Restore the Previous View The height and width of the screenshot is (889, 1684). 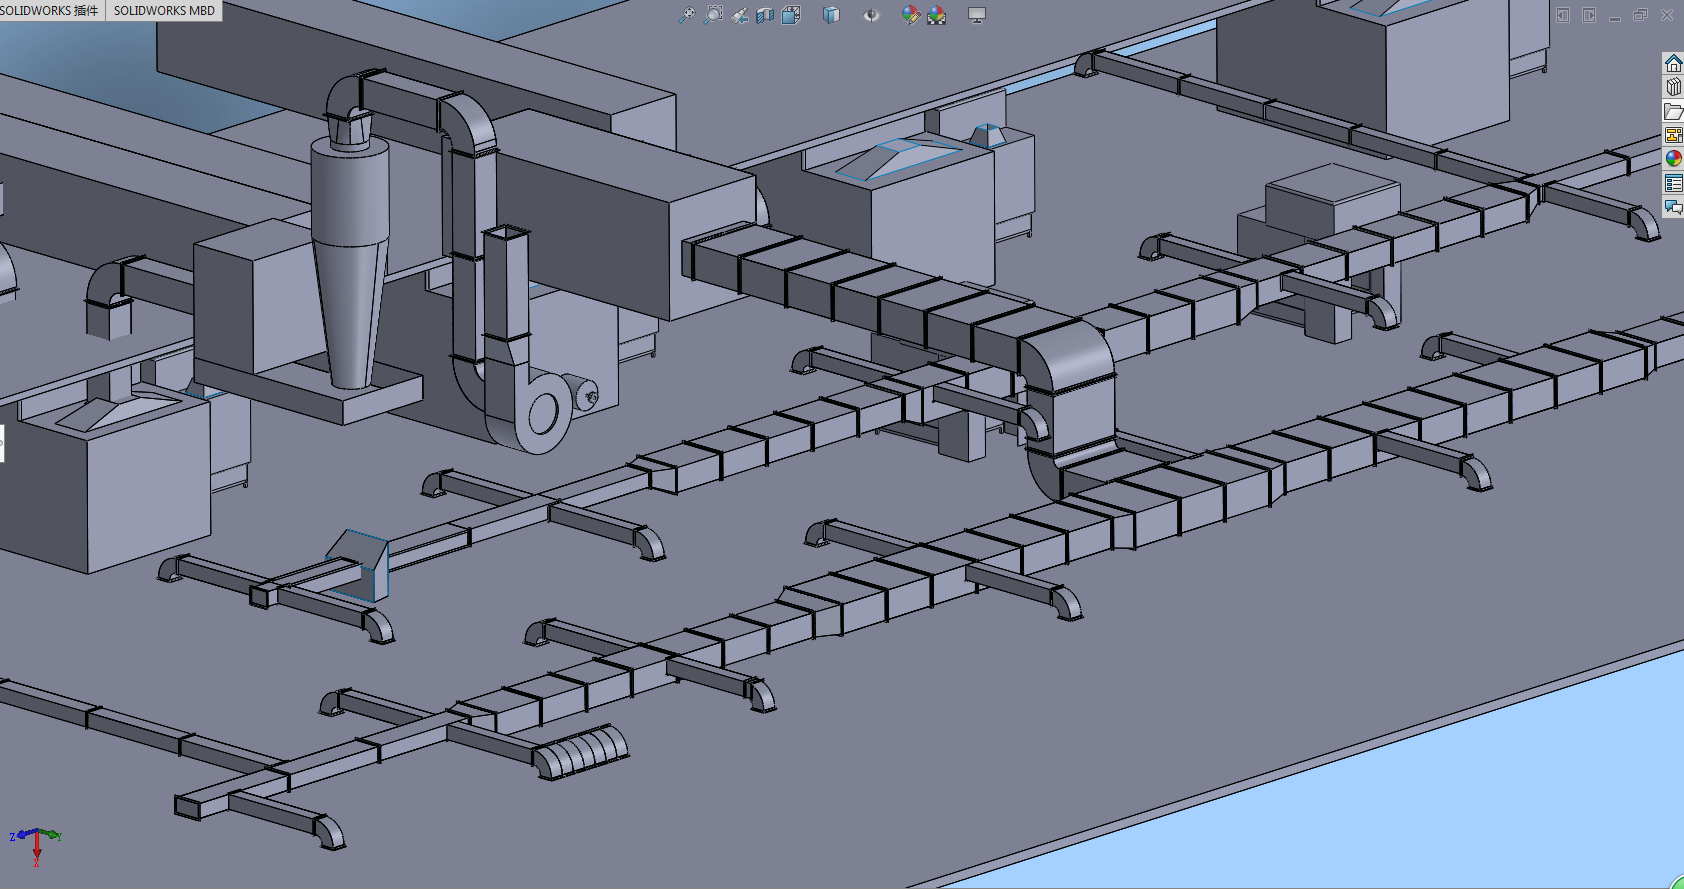[x=739, y=15]
